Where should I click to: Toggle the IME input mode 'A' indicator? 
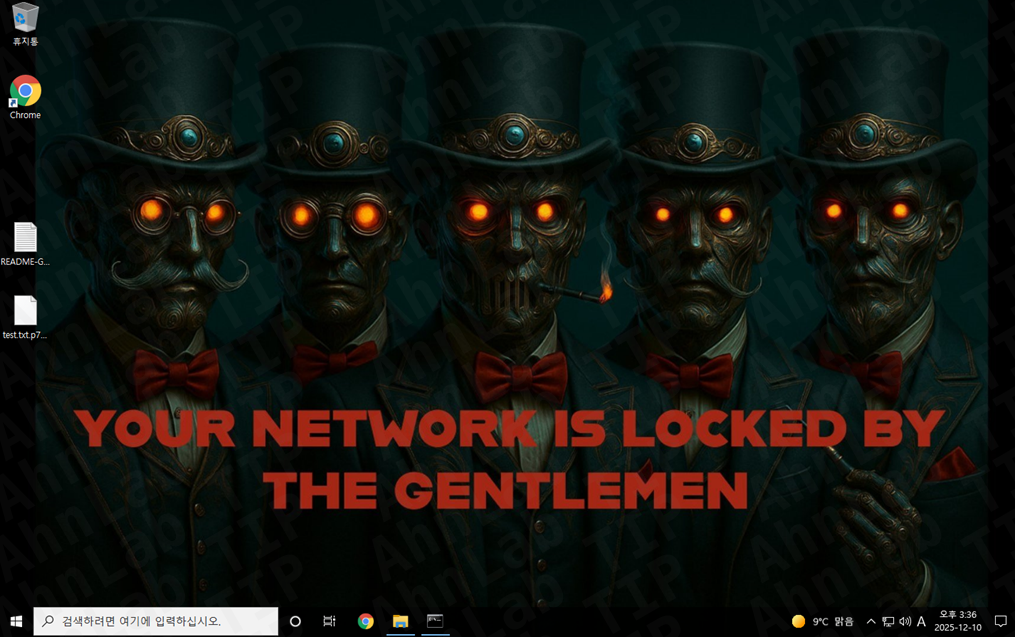point(921,621)
